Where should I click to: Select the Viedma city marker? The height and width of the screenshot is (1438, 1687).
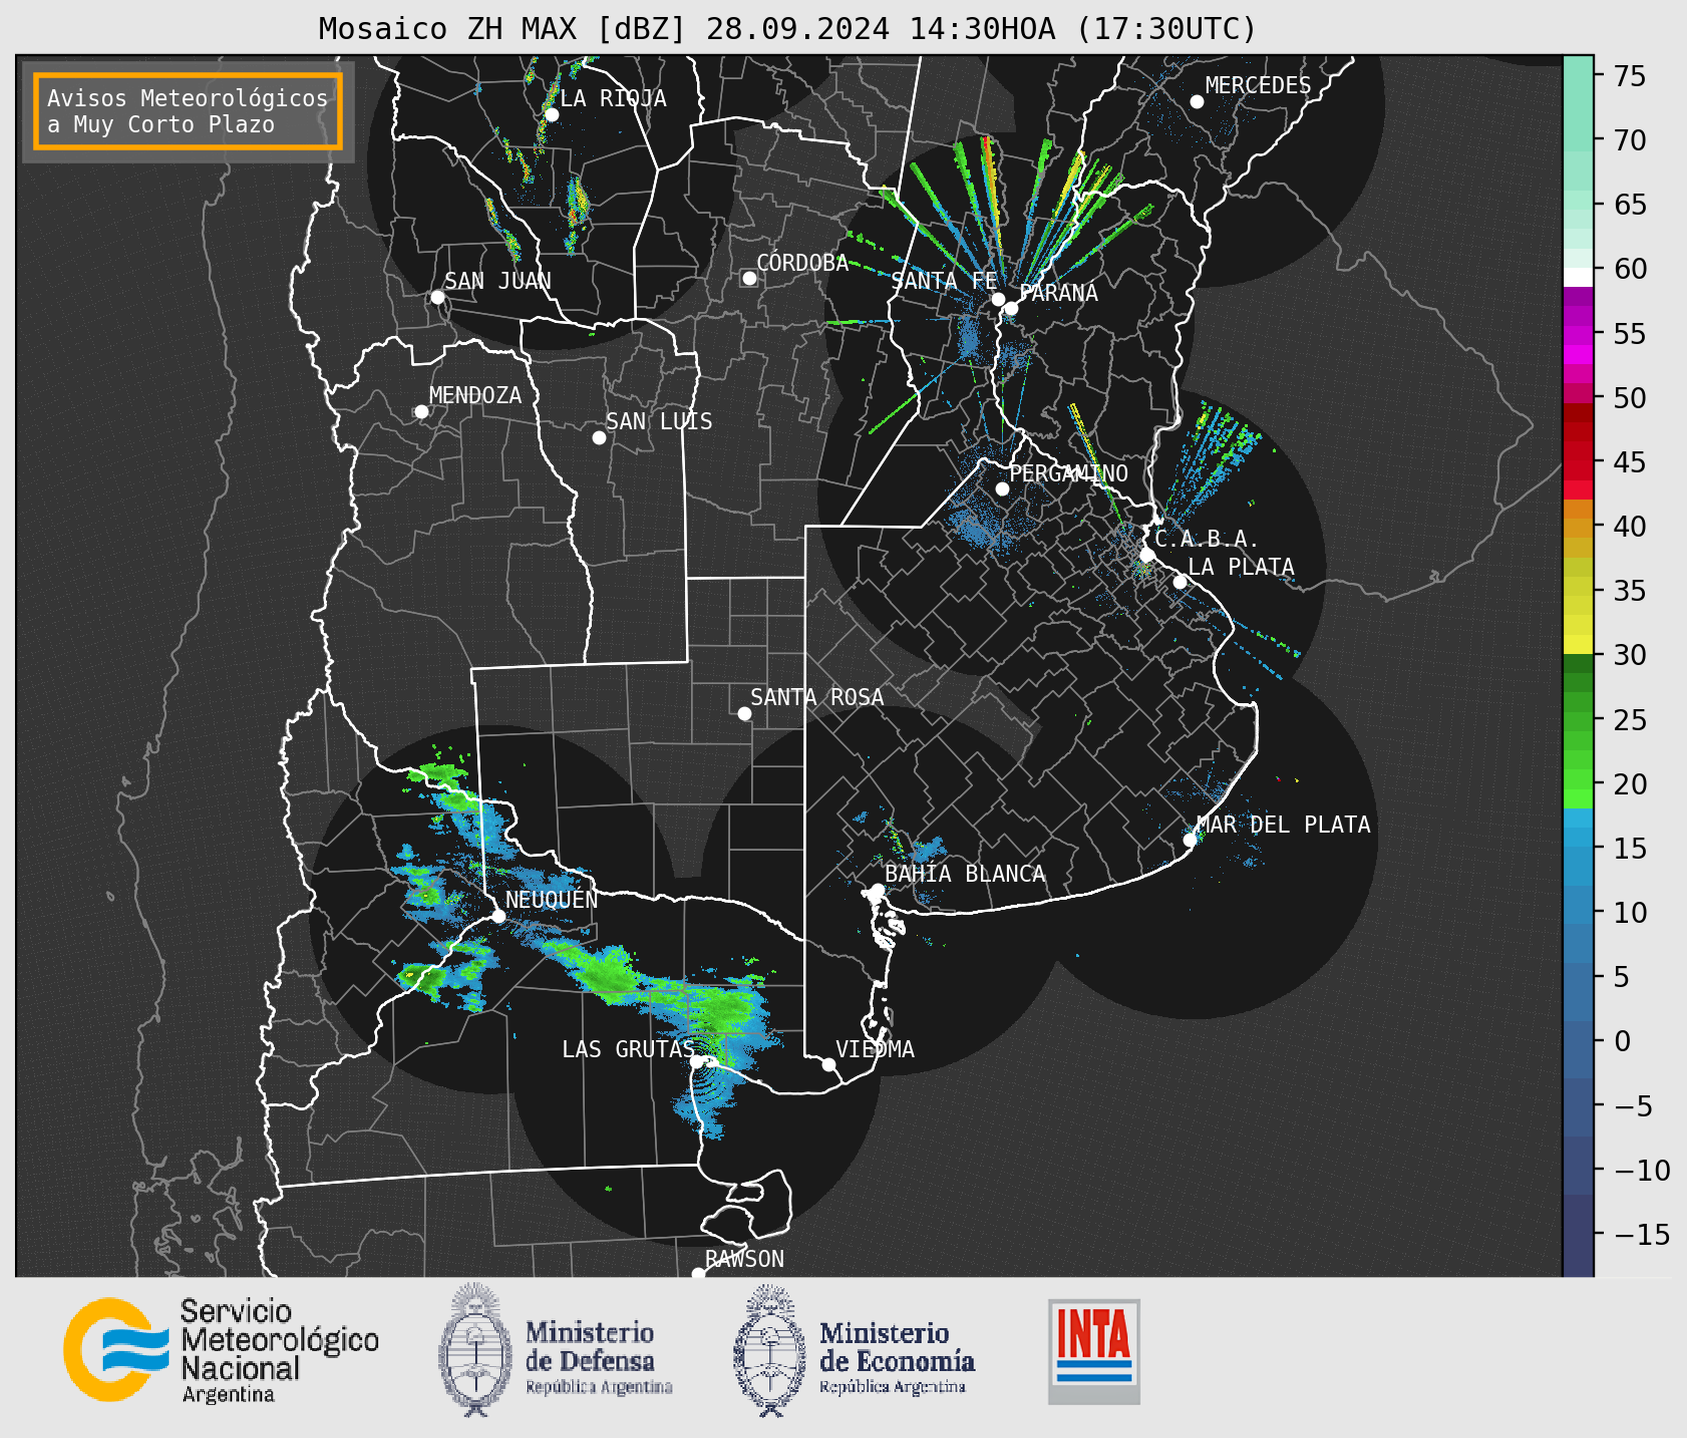pyautogui.click(x=829, y=1064)
